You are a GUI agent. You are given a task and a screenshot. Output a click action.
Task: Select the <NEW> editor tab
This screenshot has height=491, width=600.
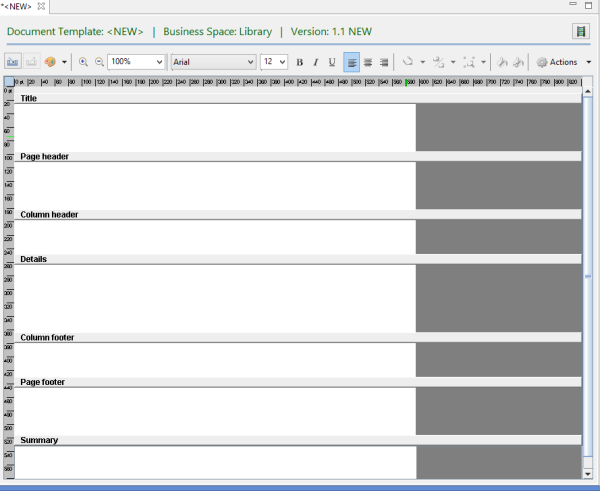17,7
